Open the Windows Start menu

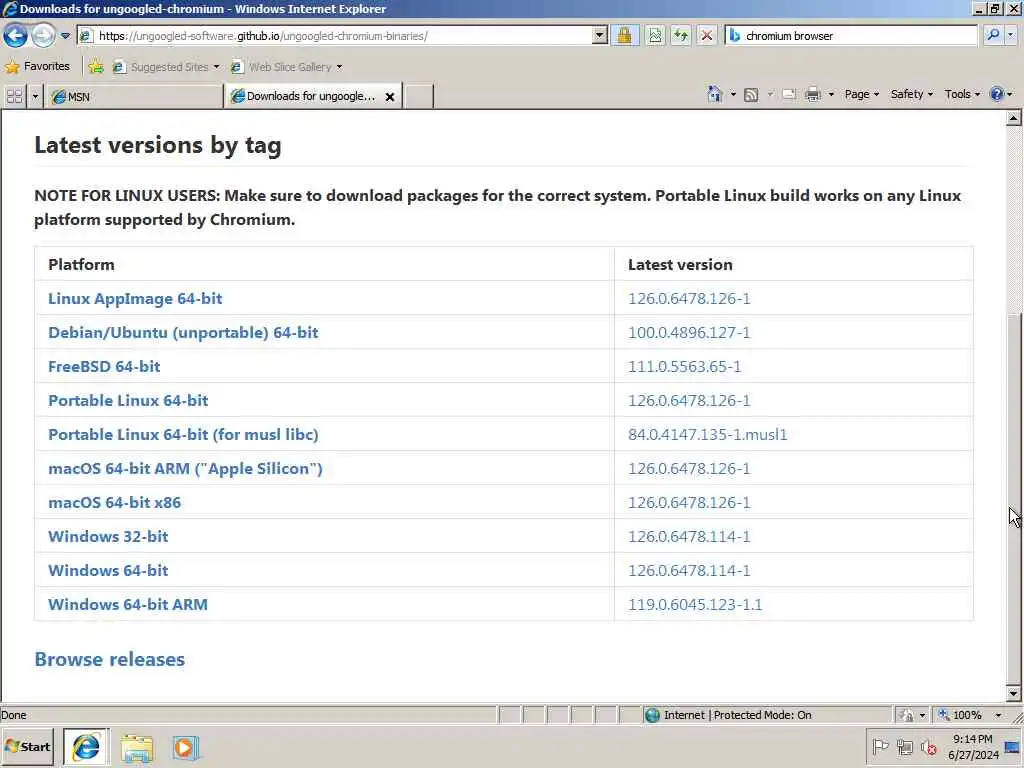click(27, 746)
